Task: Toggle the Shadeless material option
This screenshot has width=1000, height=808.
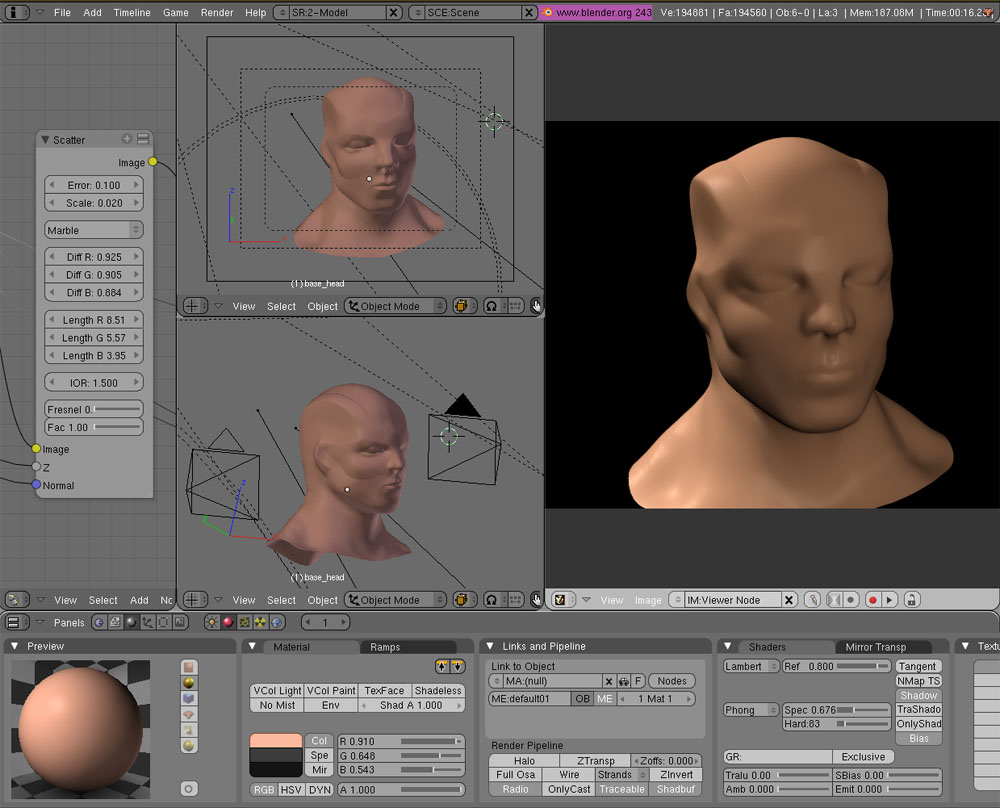Action: [438, 690]
